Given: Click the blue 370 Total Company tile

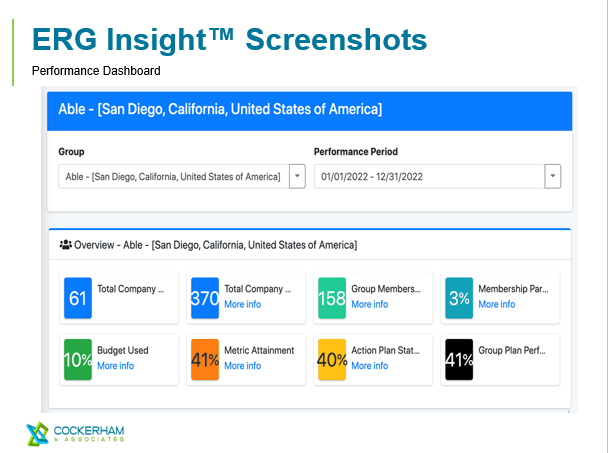Looking at the screenshot, I should (x=205, y=298).
